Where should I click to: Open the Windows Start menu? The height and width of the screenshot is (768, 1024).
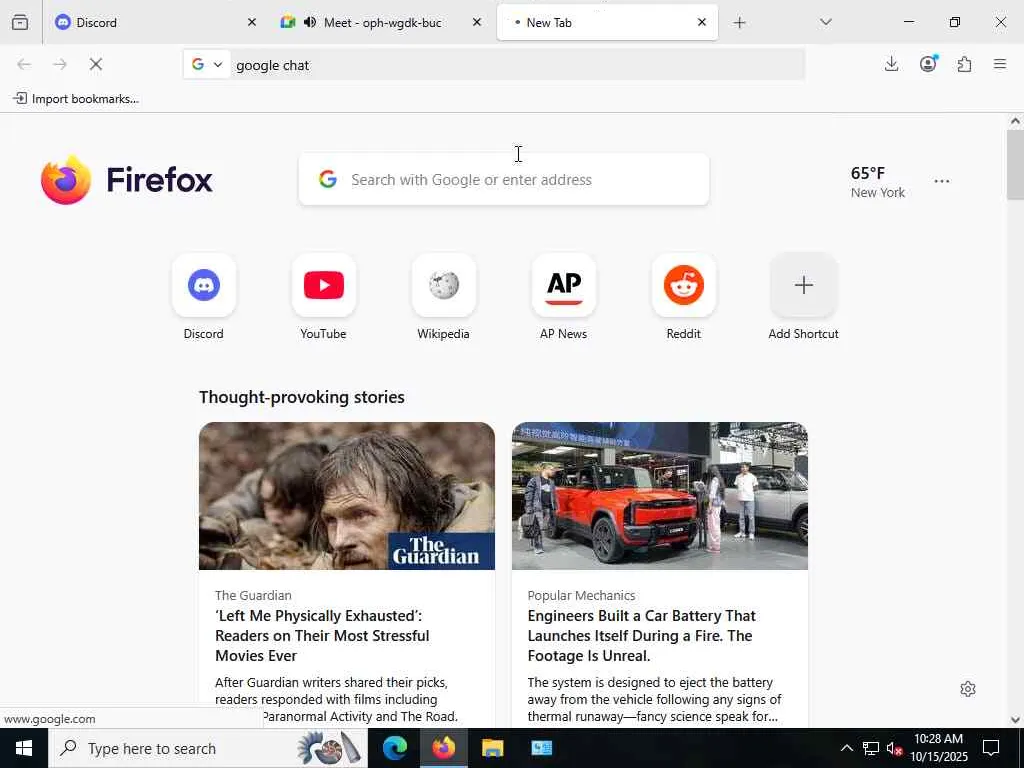24,748
